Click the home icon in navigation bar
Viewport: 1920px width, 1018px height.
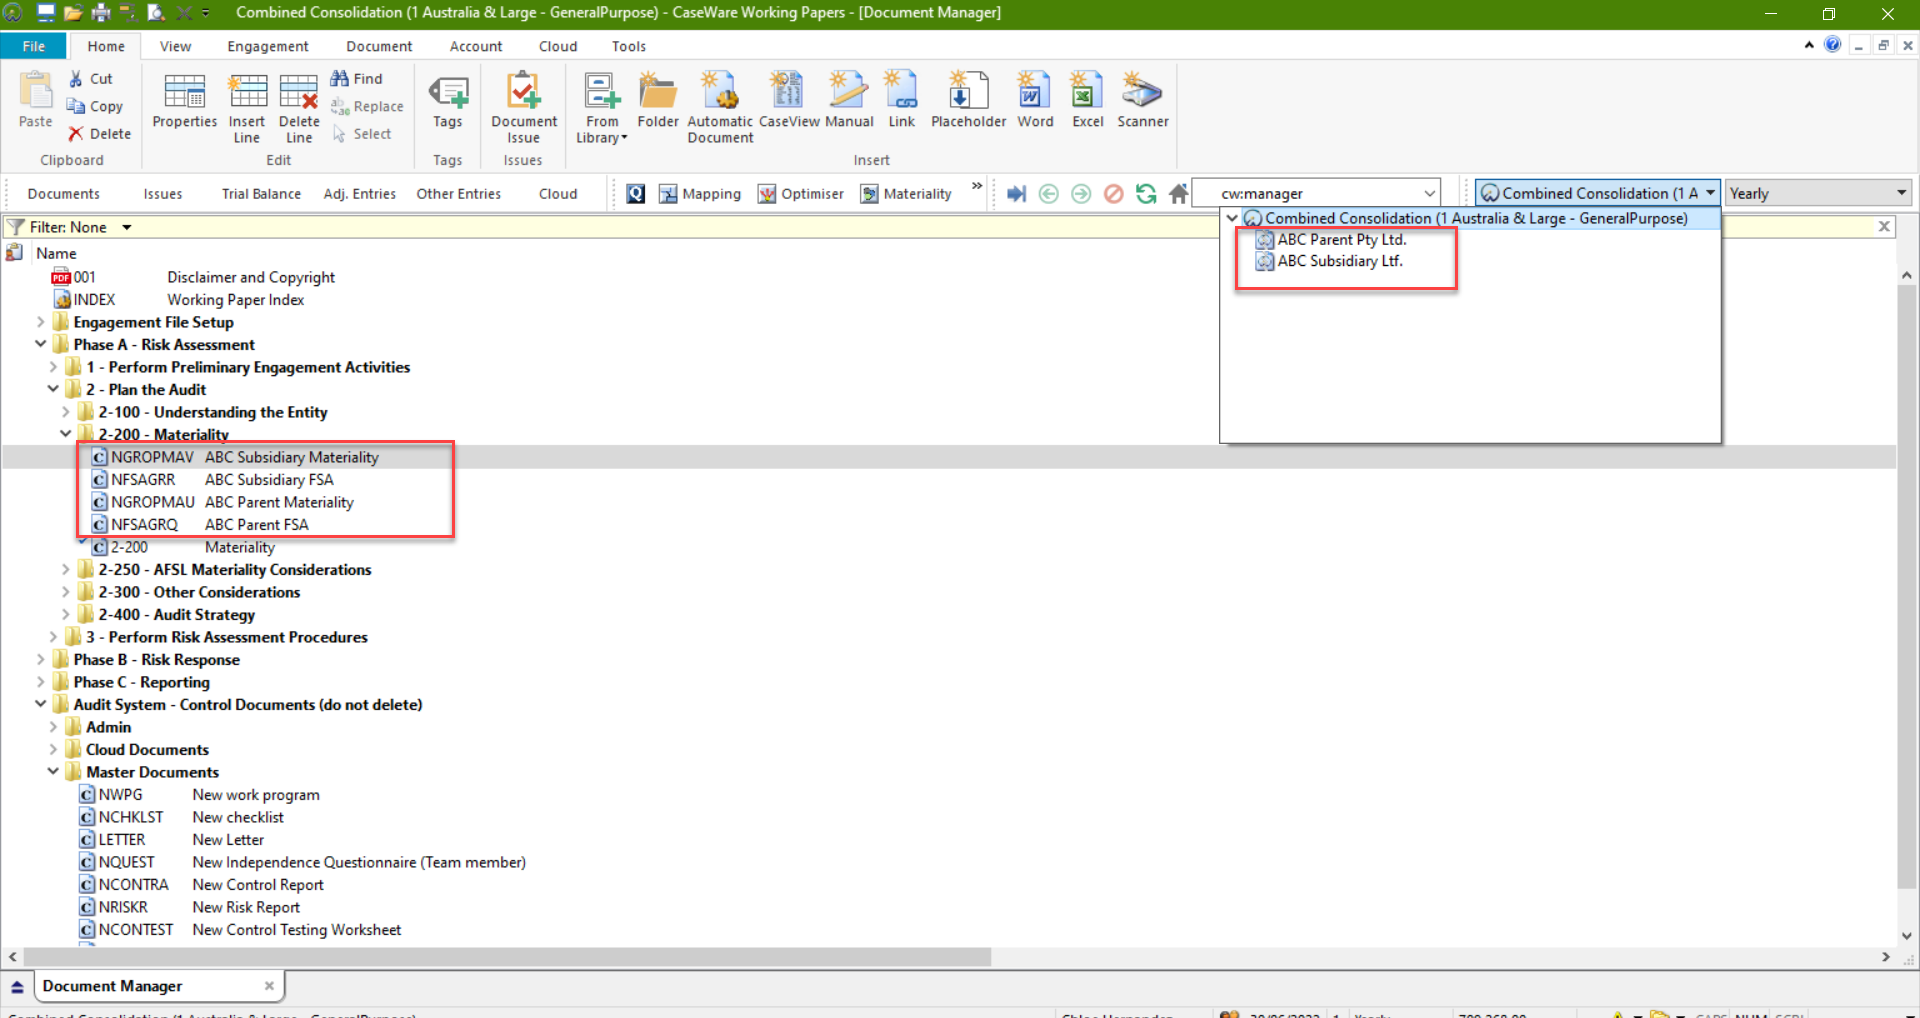[x=1178, y=194]
